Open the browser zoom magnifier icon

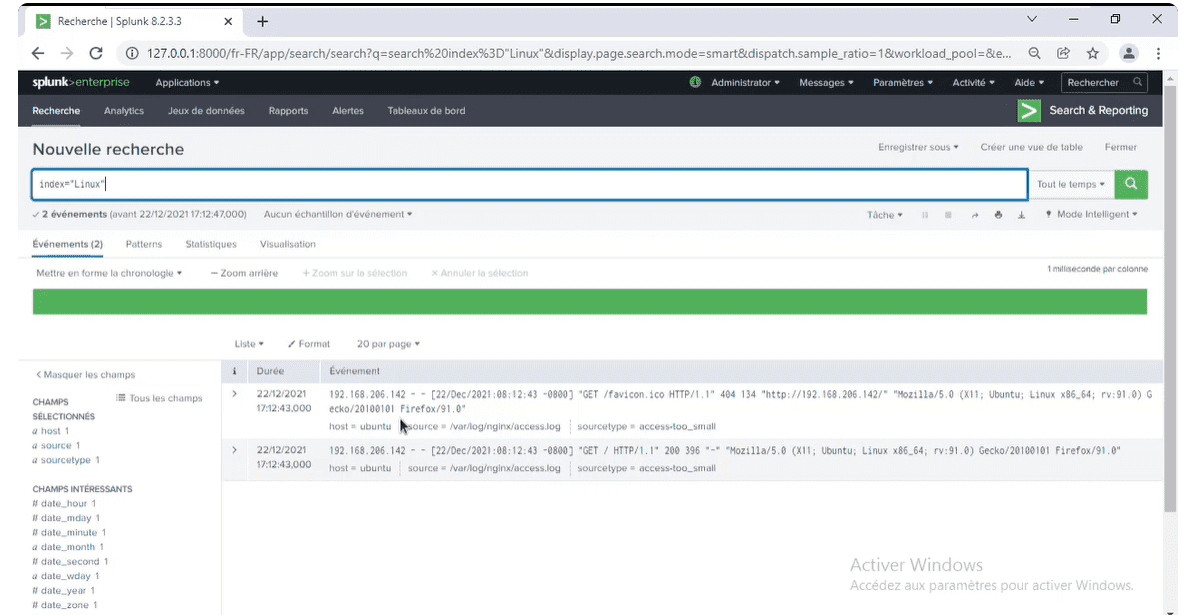pyautogui.click(x=1034, y=53)
